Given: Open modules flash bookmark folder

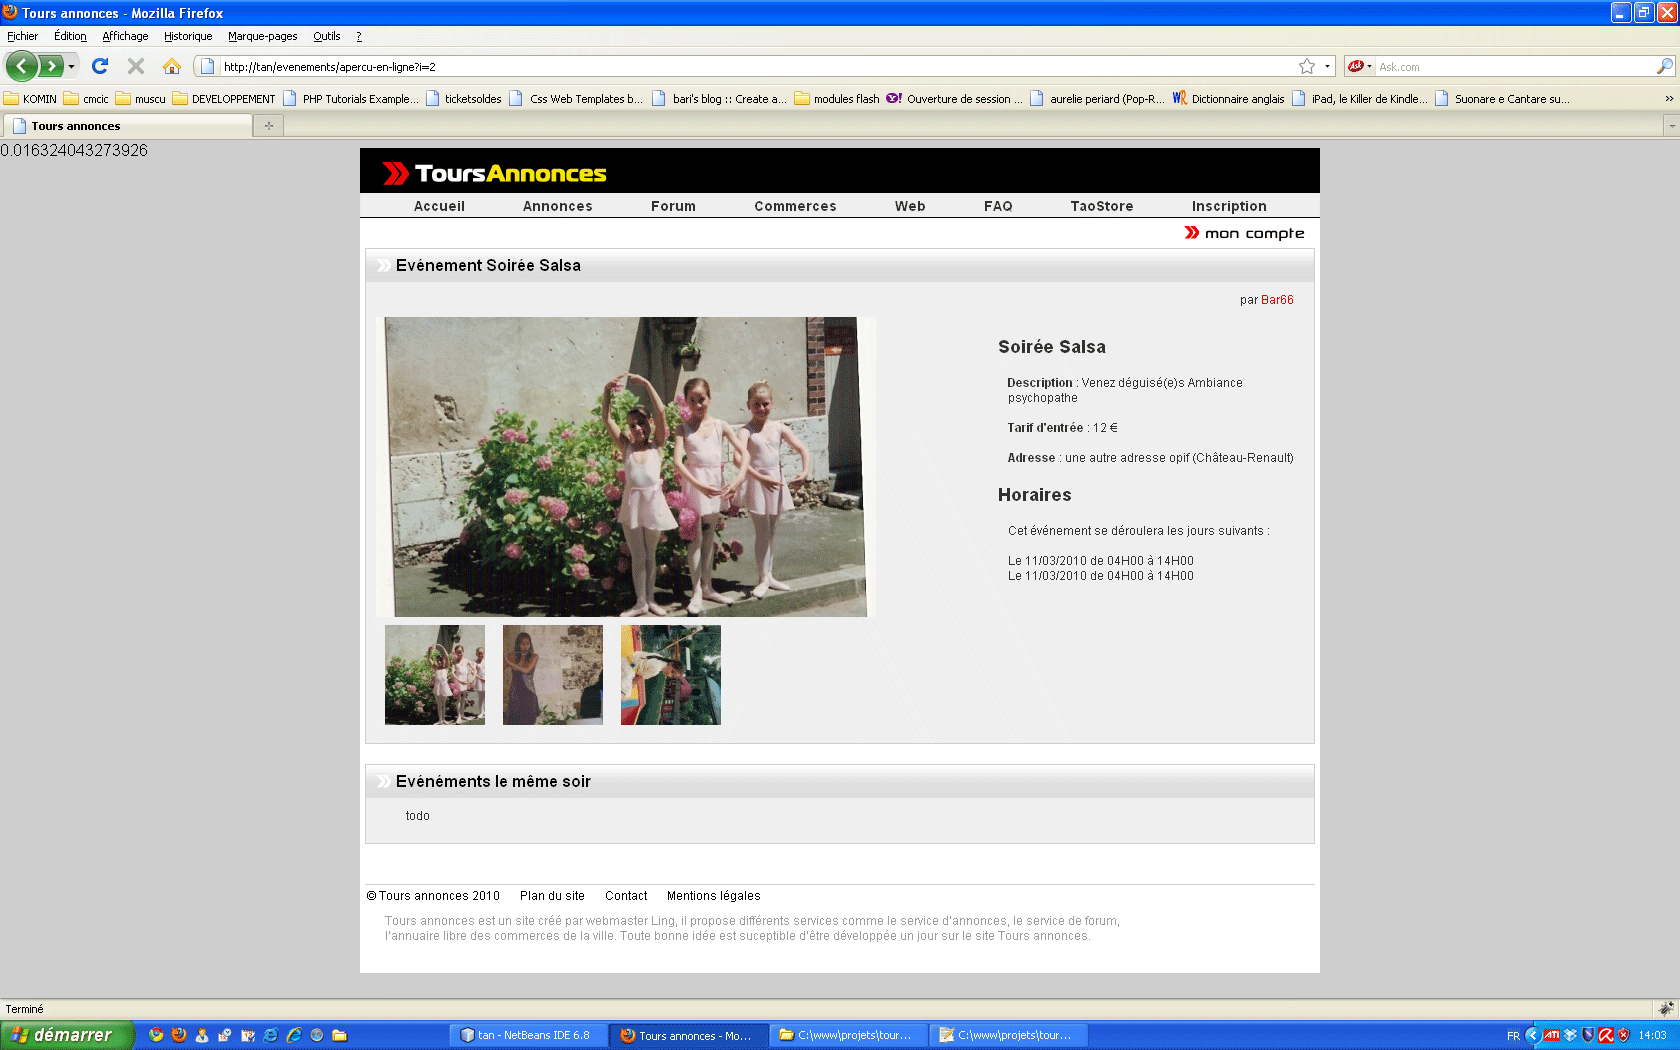Looking at the screenshot, I should point(837,99).
